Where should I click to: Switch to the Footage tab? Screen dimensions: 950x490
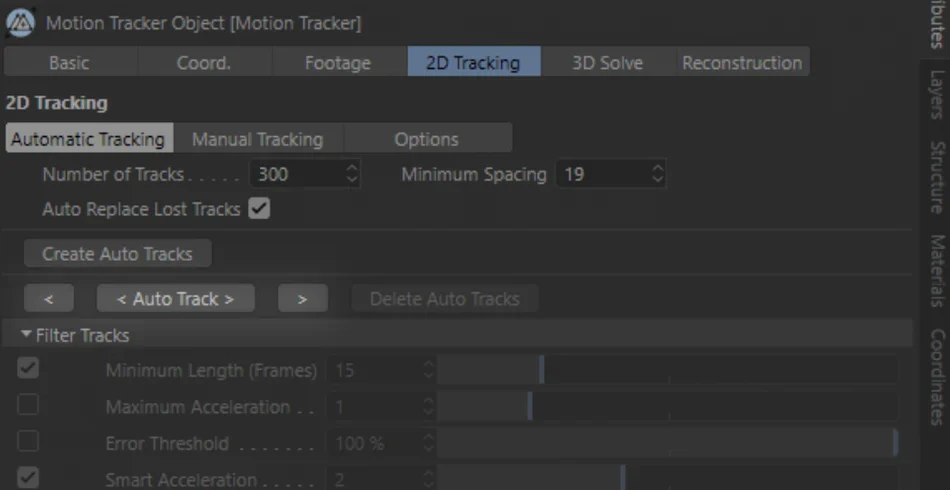[338, 62]
